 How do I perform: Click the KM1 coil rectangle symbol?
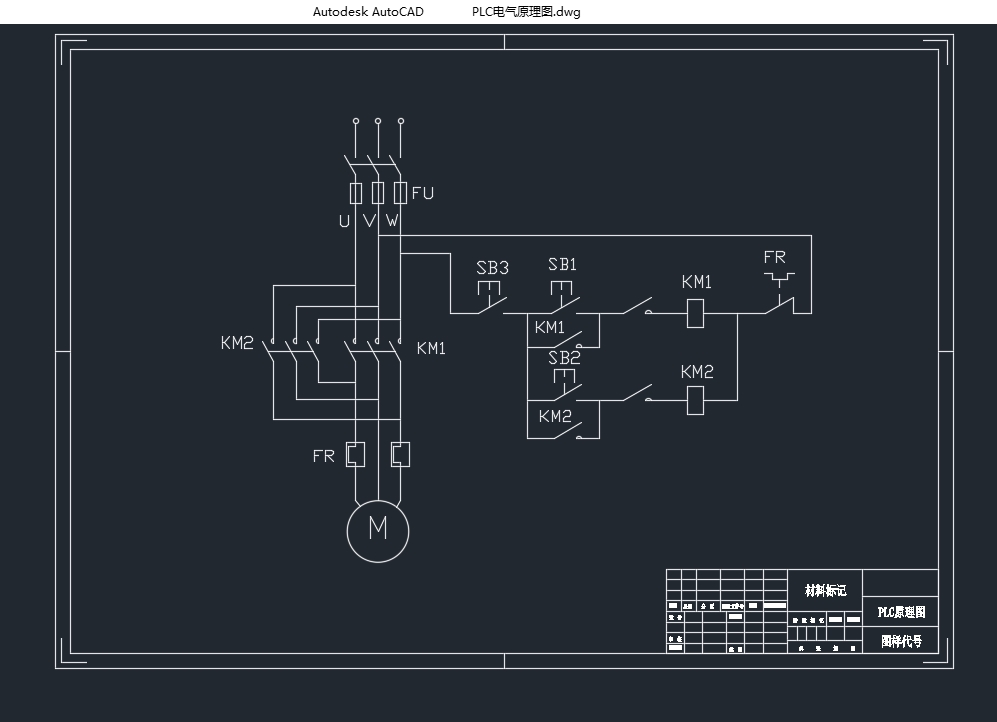pos(697,314)
